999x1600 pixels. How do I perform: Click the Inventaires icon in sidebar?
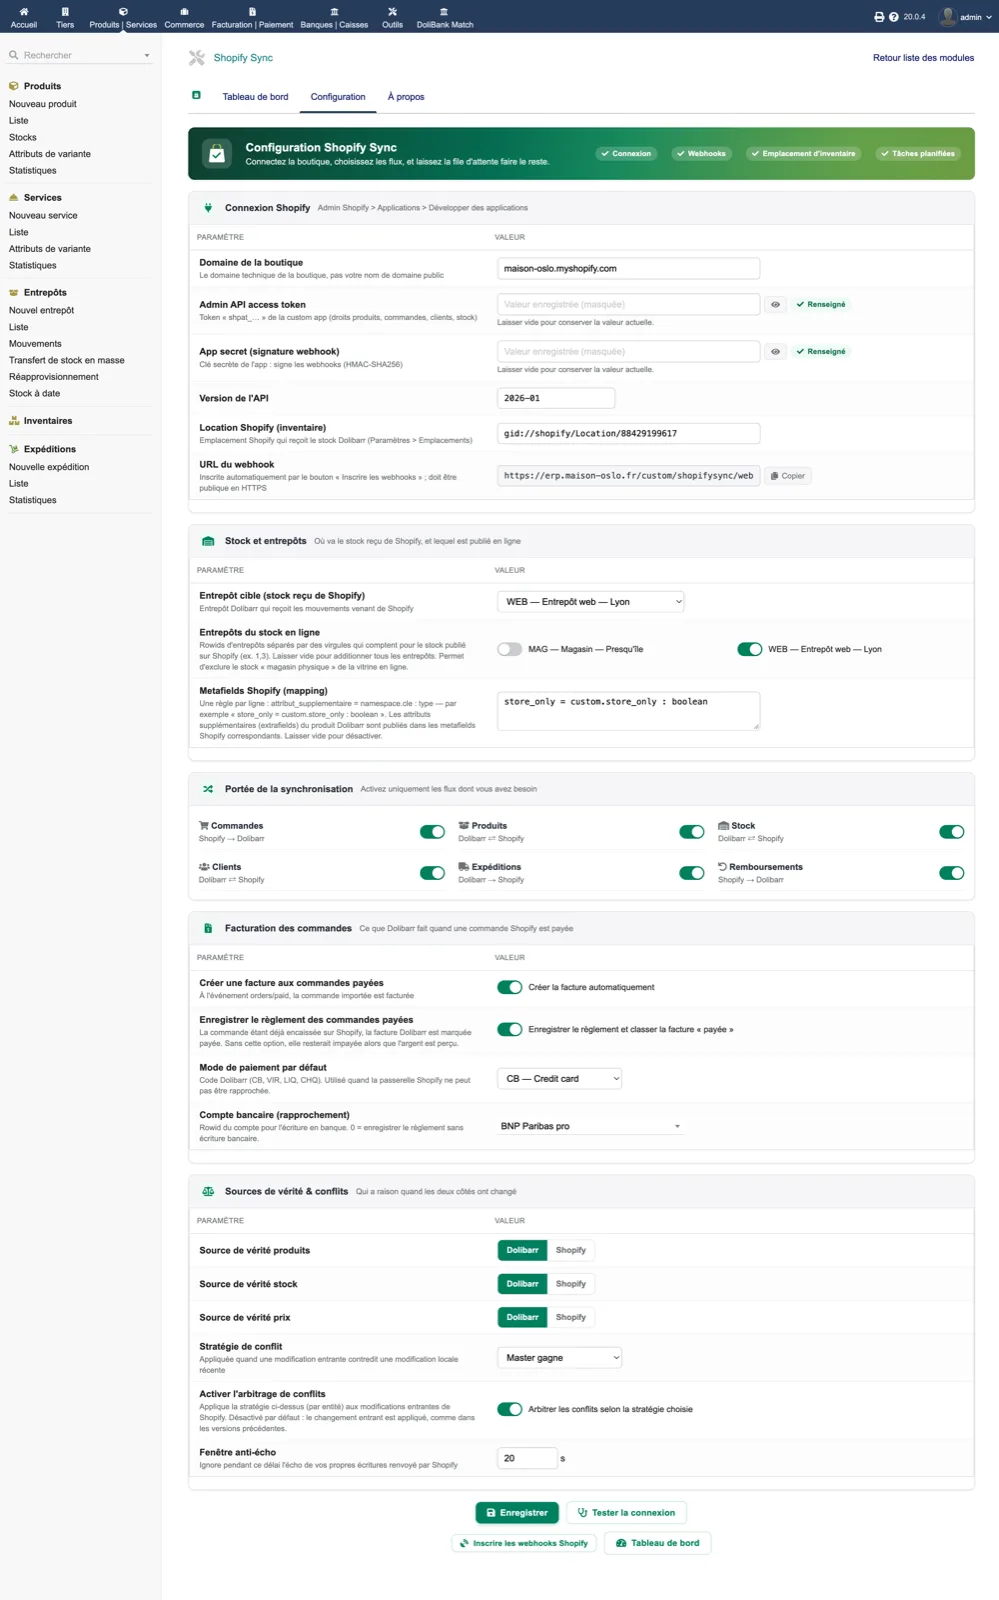pos(14,421)
